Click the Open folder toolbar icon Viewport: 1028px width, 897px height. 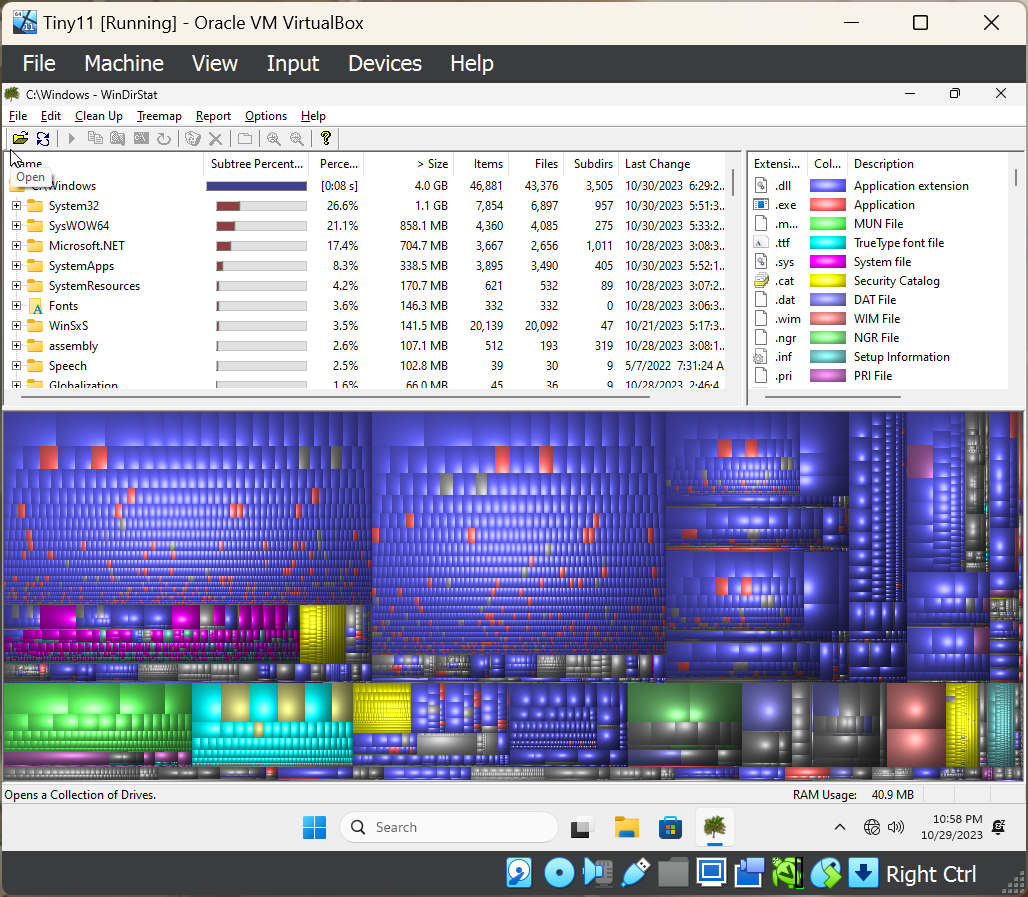pyautogui.click(x=20, y=138)
